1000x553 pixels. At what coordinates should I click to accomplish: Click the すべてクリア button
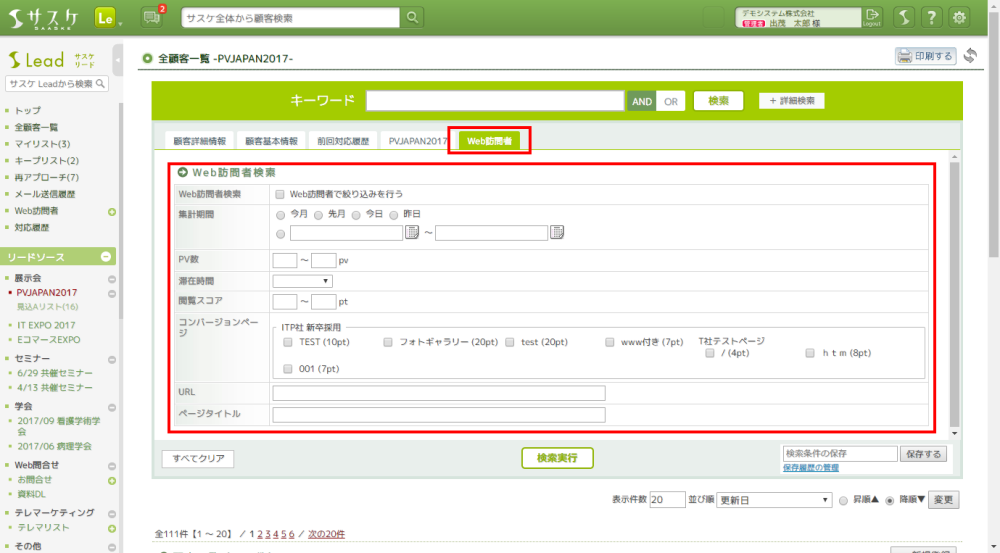(x=198, y=459)
